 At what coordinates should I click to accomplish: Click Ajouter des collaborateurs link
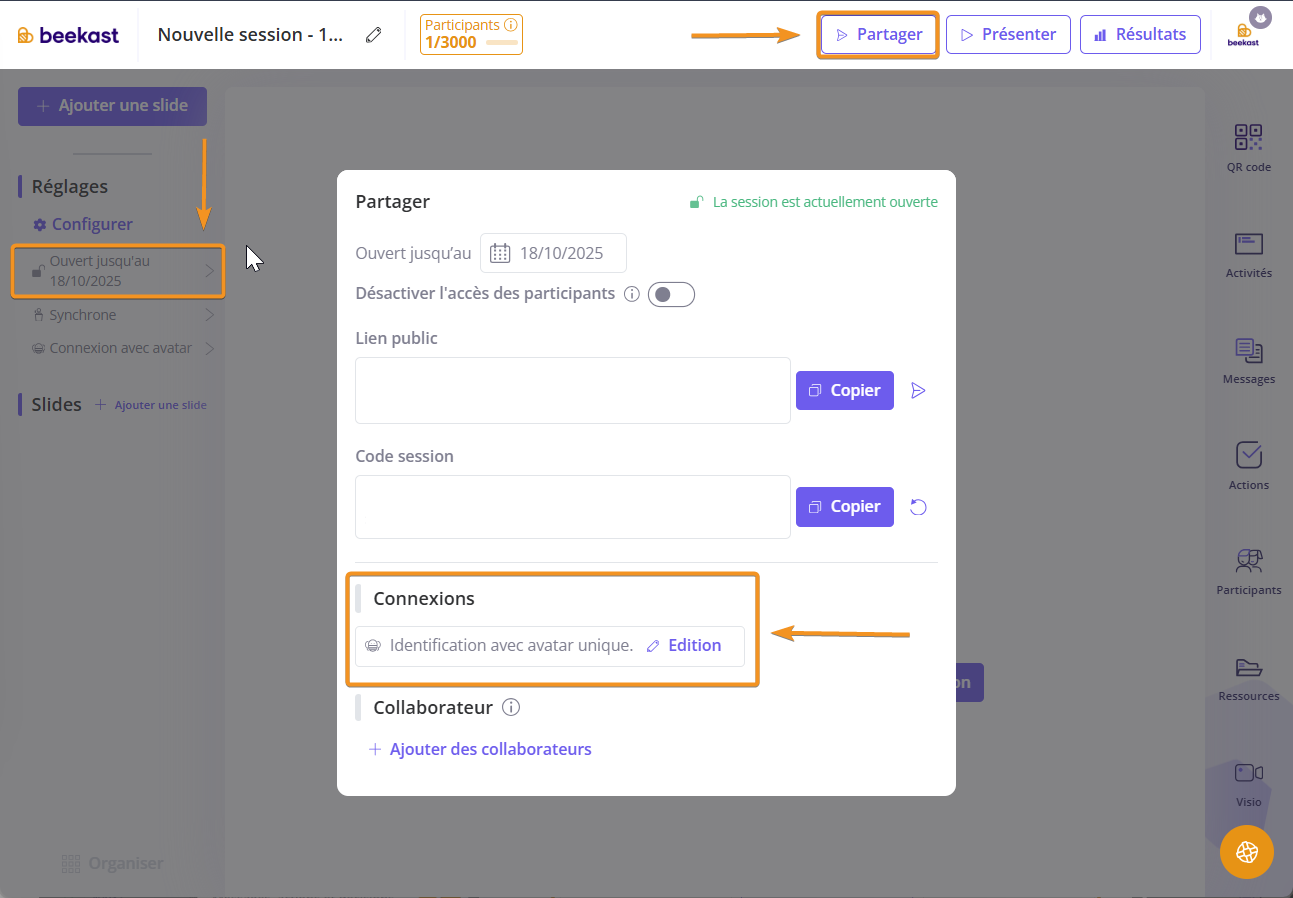click(490, 749)
